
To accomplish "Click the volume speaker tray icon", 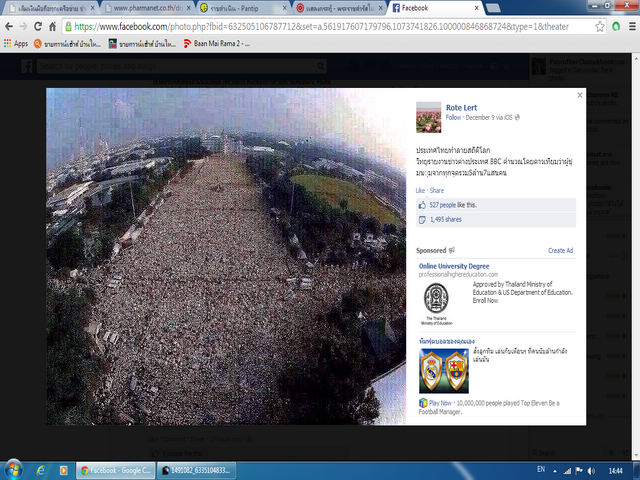I will (591, 471).
